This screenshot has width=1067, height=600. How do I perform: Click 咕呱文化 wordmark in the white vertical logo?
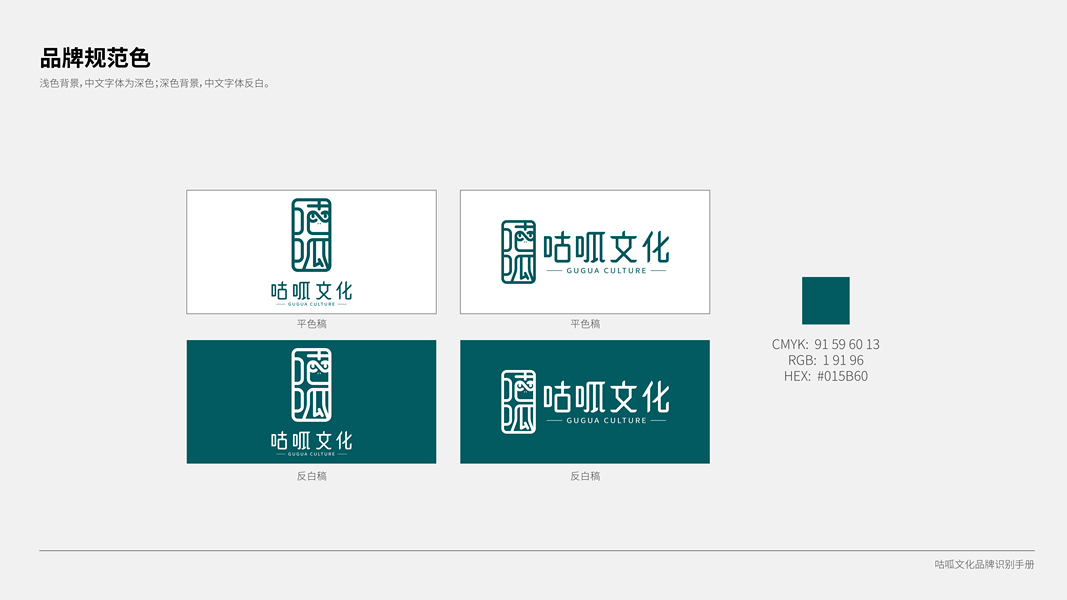312,291
